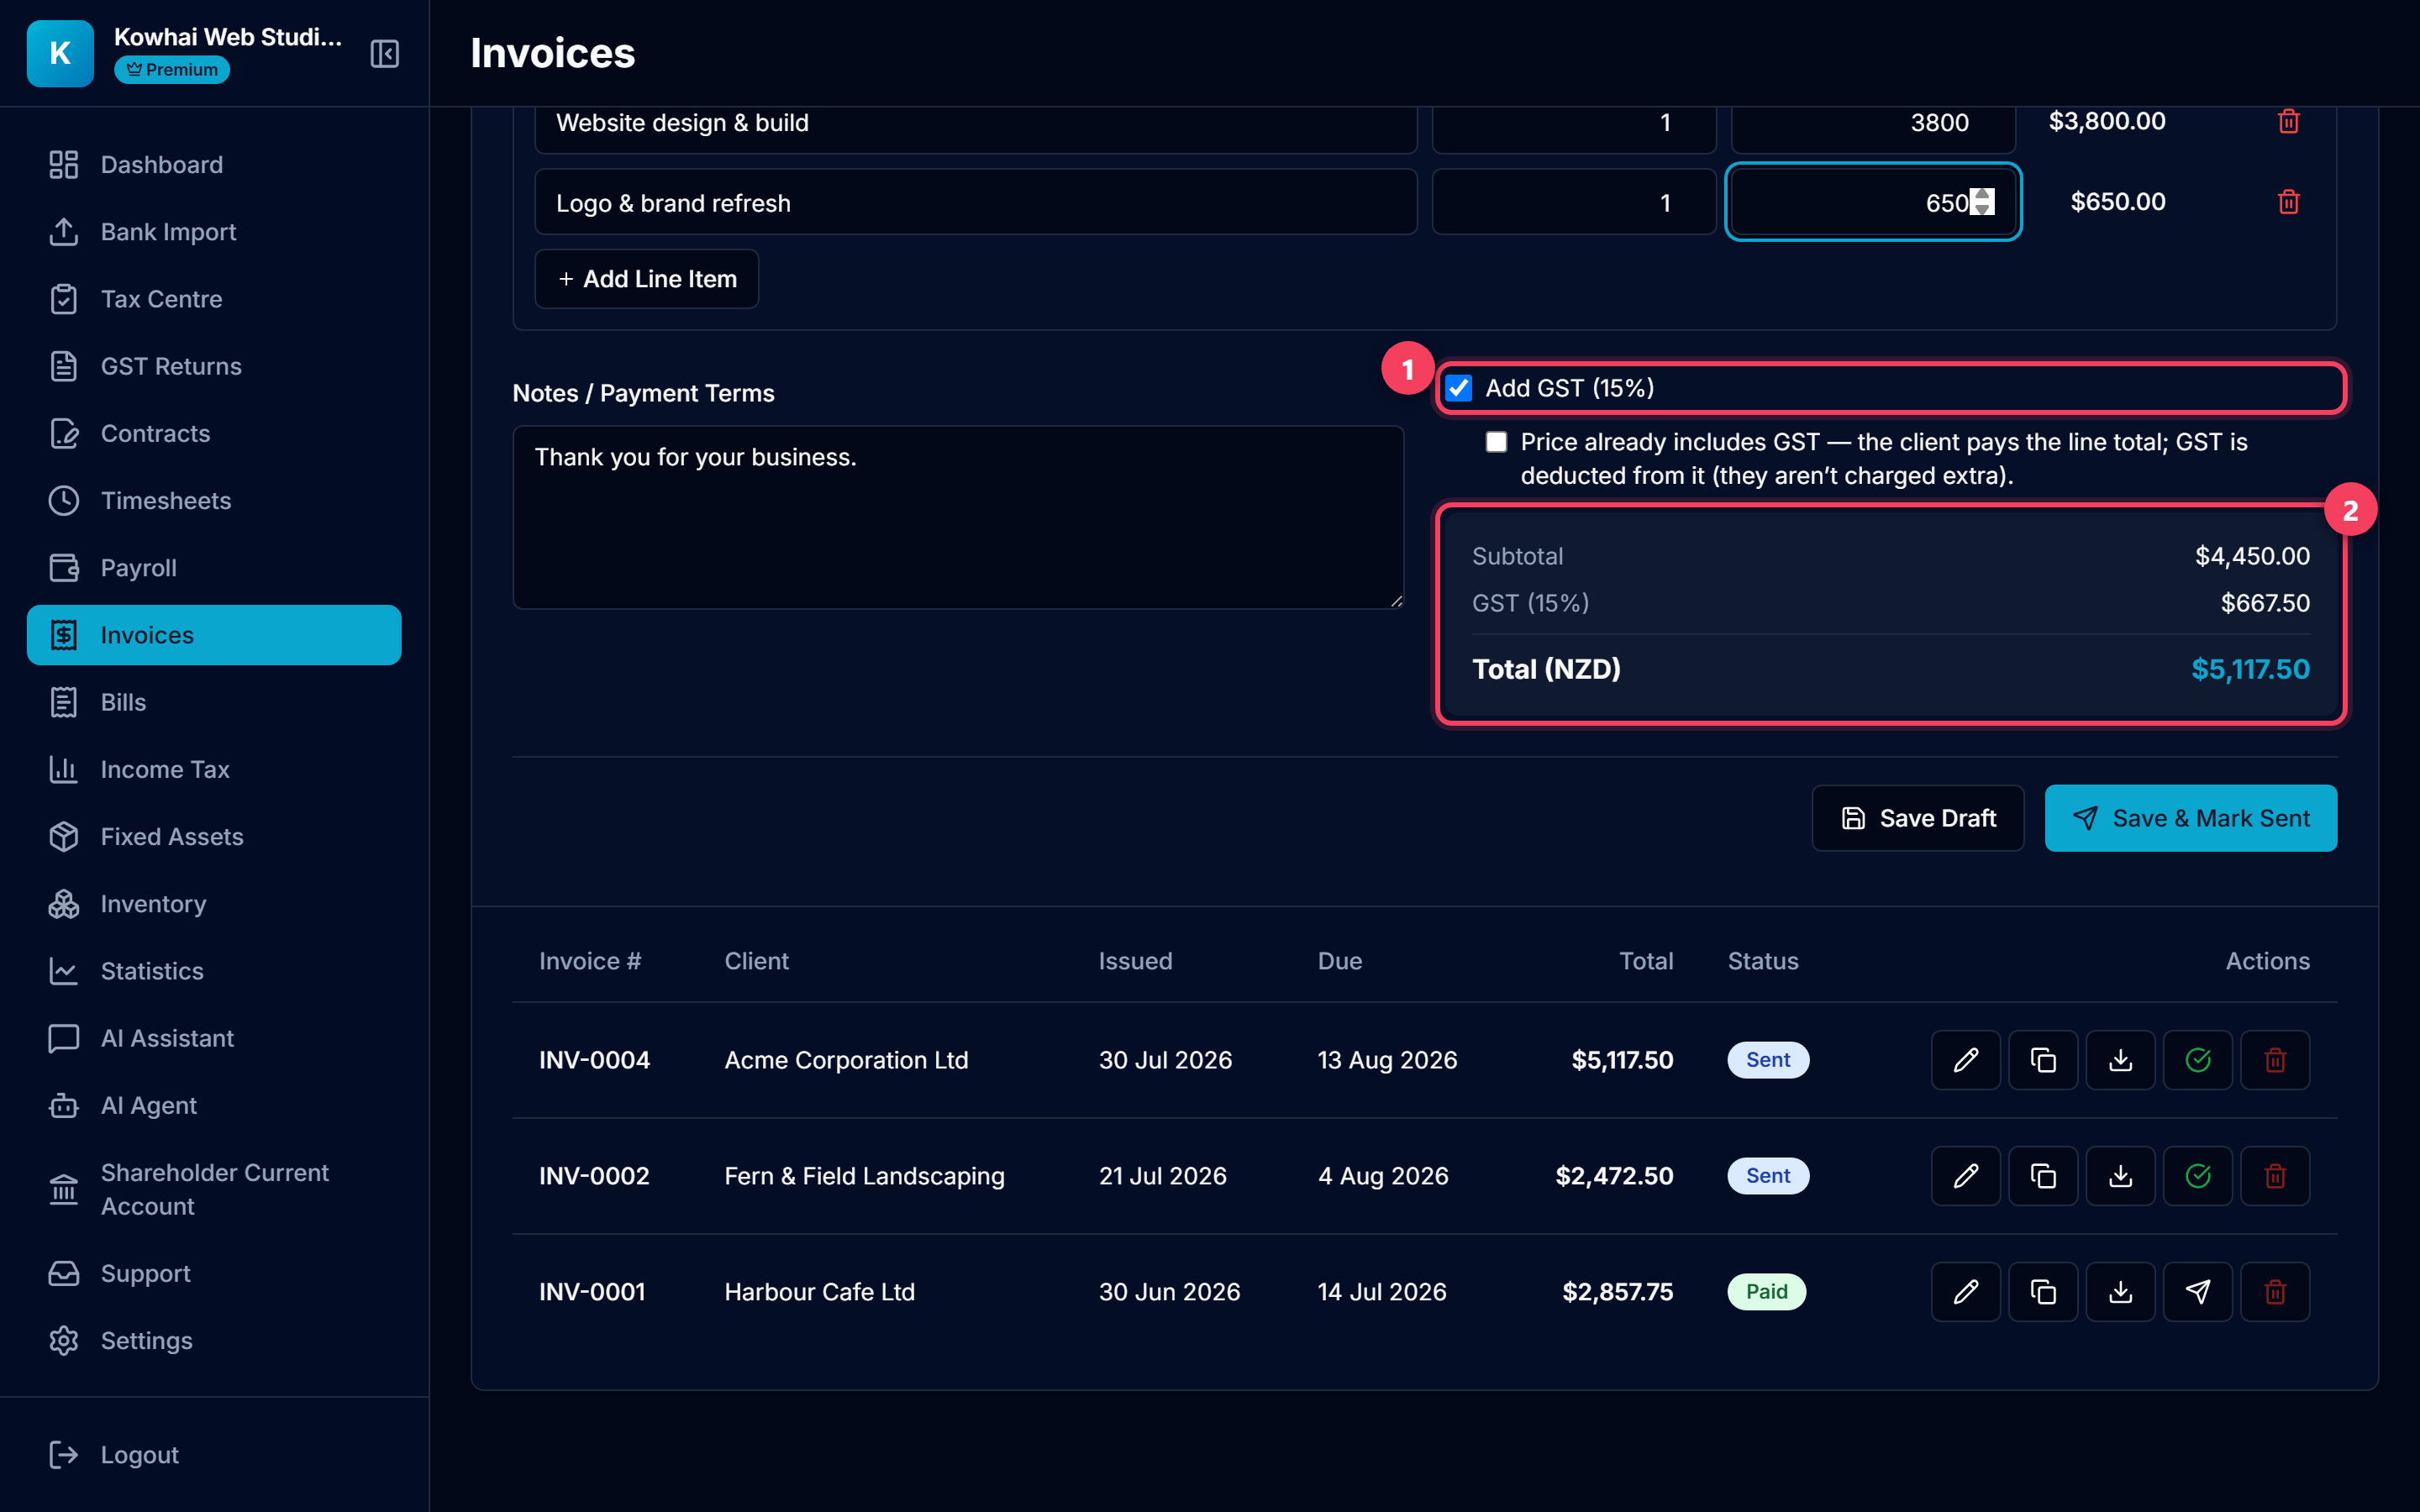This screenshot has width=2420, height=1512.
Task: Click the Add Line Item button
Action: coord(646,279)
